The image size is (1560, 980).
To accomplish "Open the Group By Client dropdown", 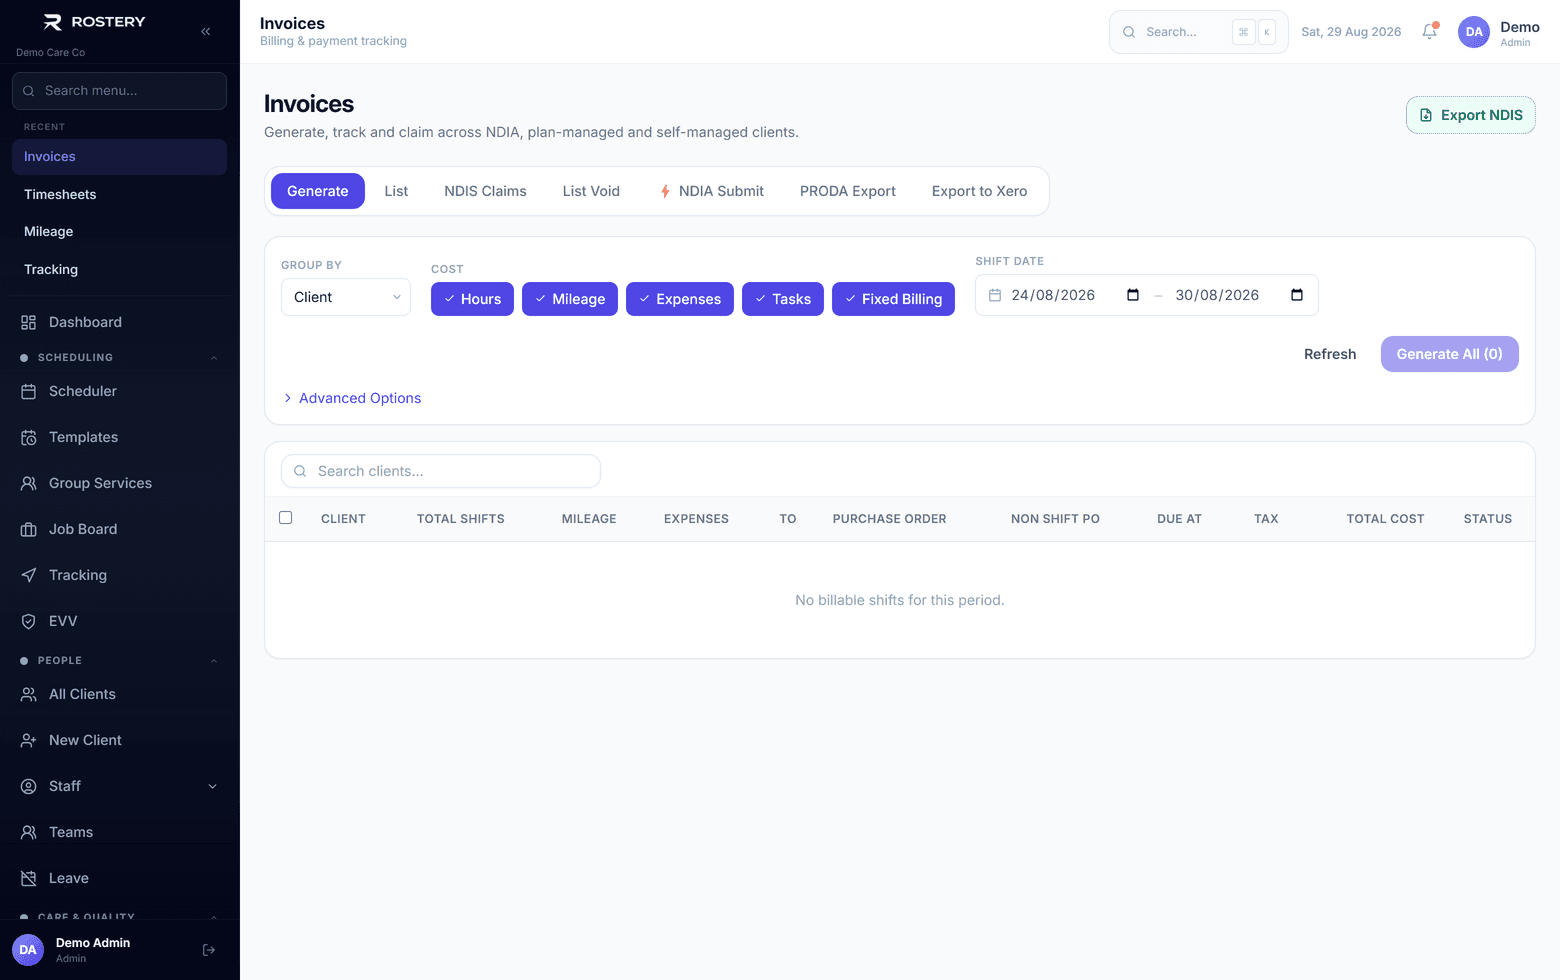I will 346,297.
